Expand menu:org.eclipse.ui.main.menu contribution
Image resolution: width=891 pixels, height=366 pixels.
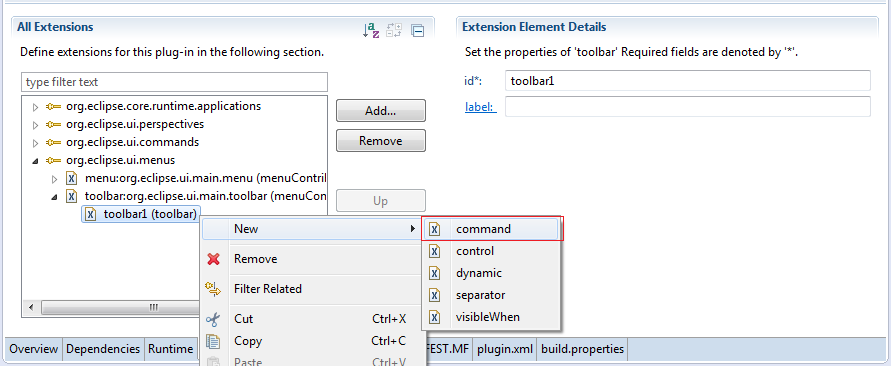pos(55,179)
